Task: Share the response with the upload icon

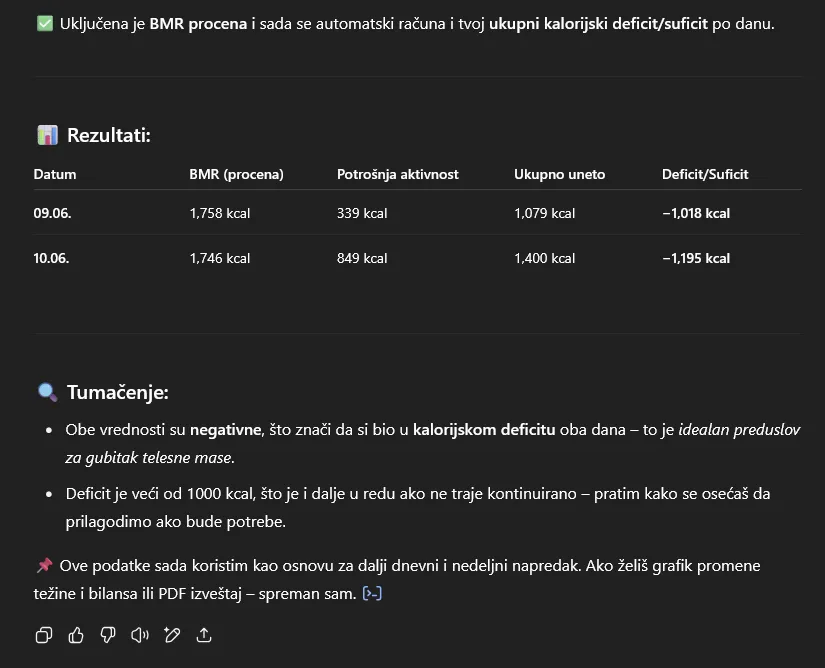Action: tap(204, 635)
